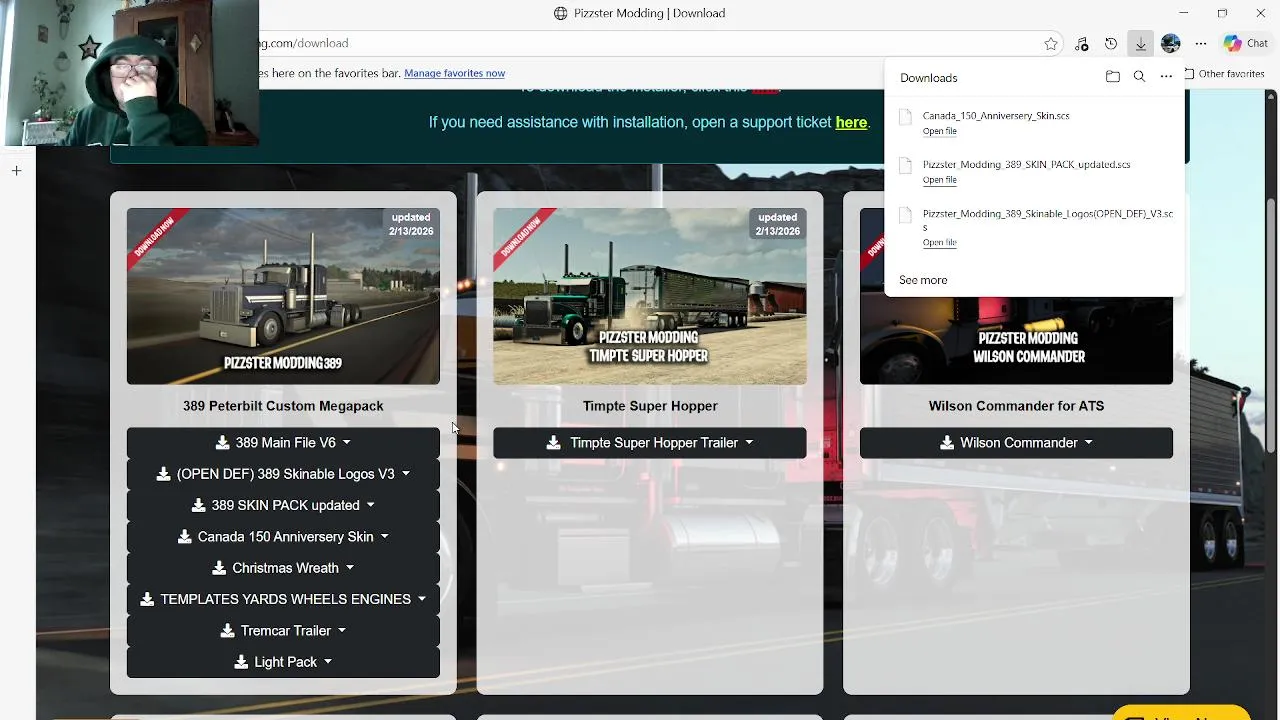Click '389 Peterbilt Custom Megapack' title

(x=283, y=406)
